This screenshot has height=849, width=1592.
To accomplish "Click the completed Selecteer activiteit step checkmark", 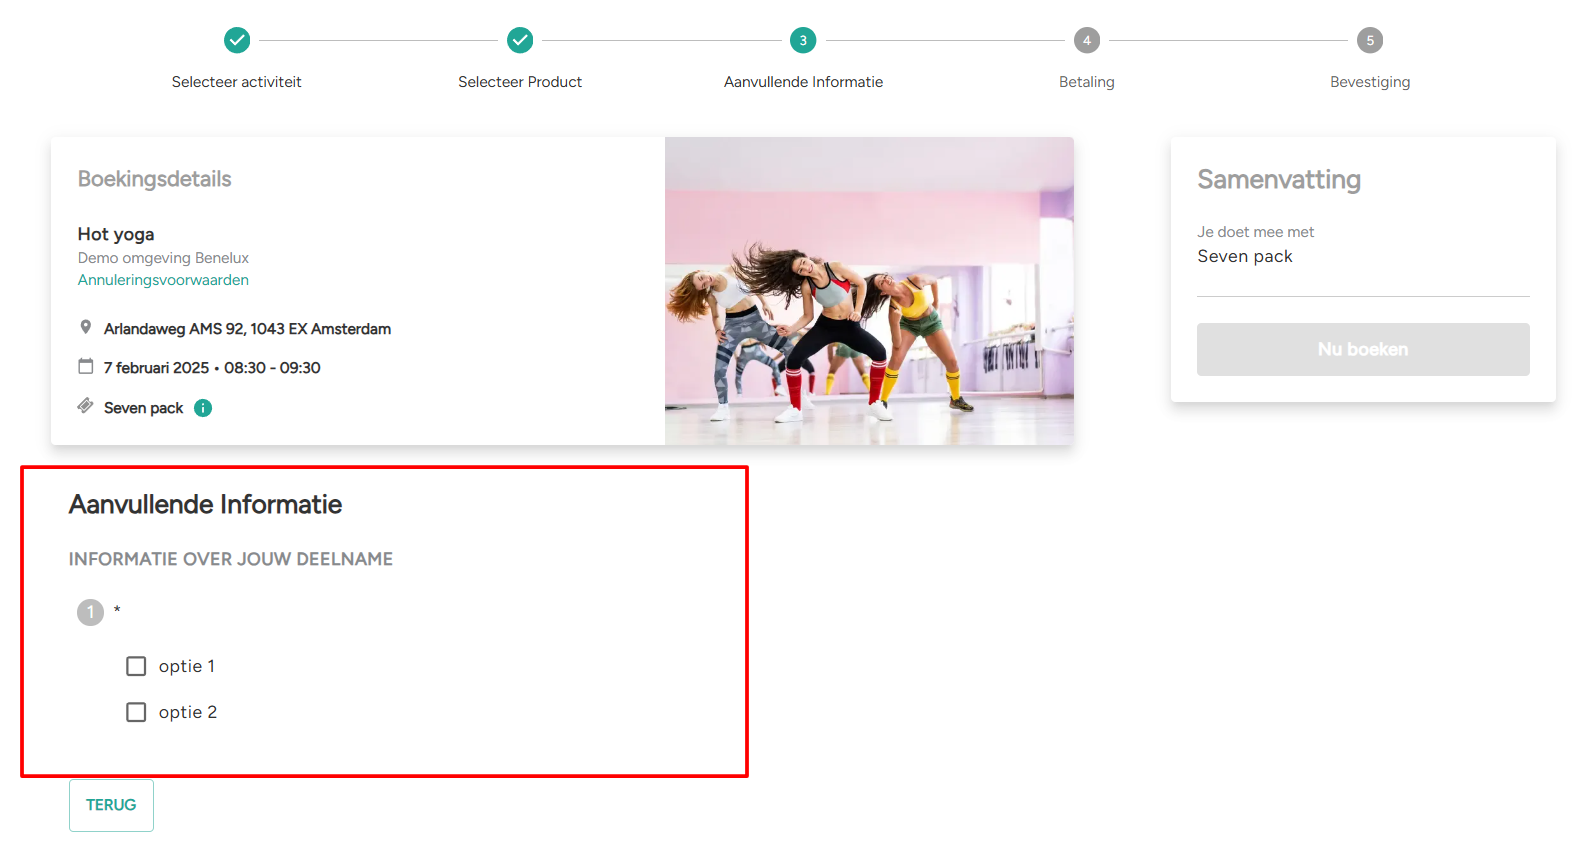I will click(237, 40).
